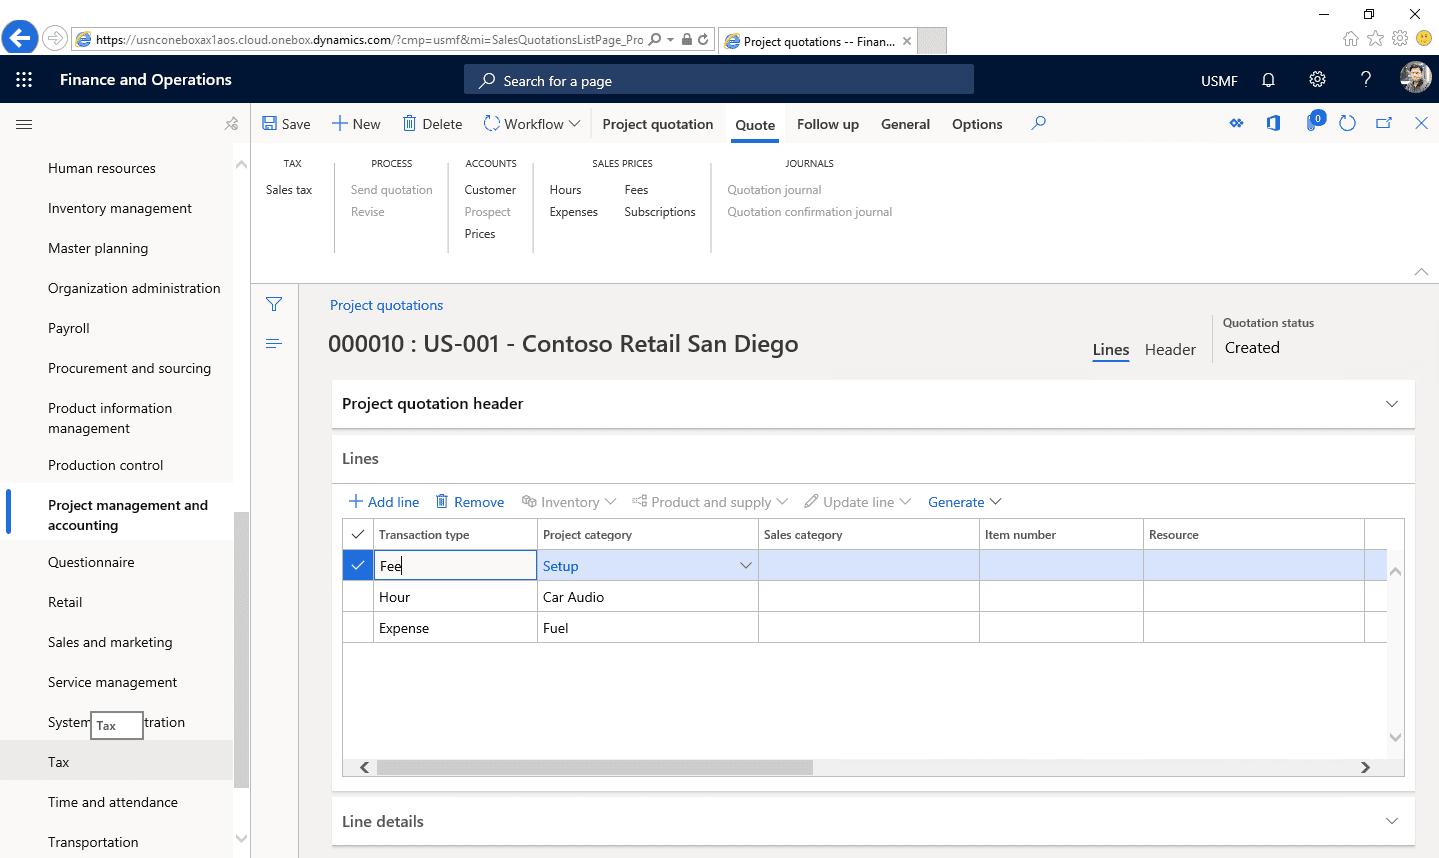The width and height of the screenshot is (1439, 858).
Task: Toggle row selector for Fee line
Action: click(358, 566)
